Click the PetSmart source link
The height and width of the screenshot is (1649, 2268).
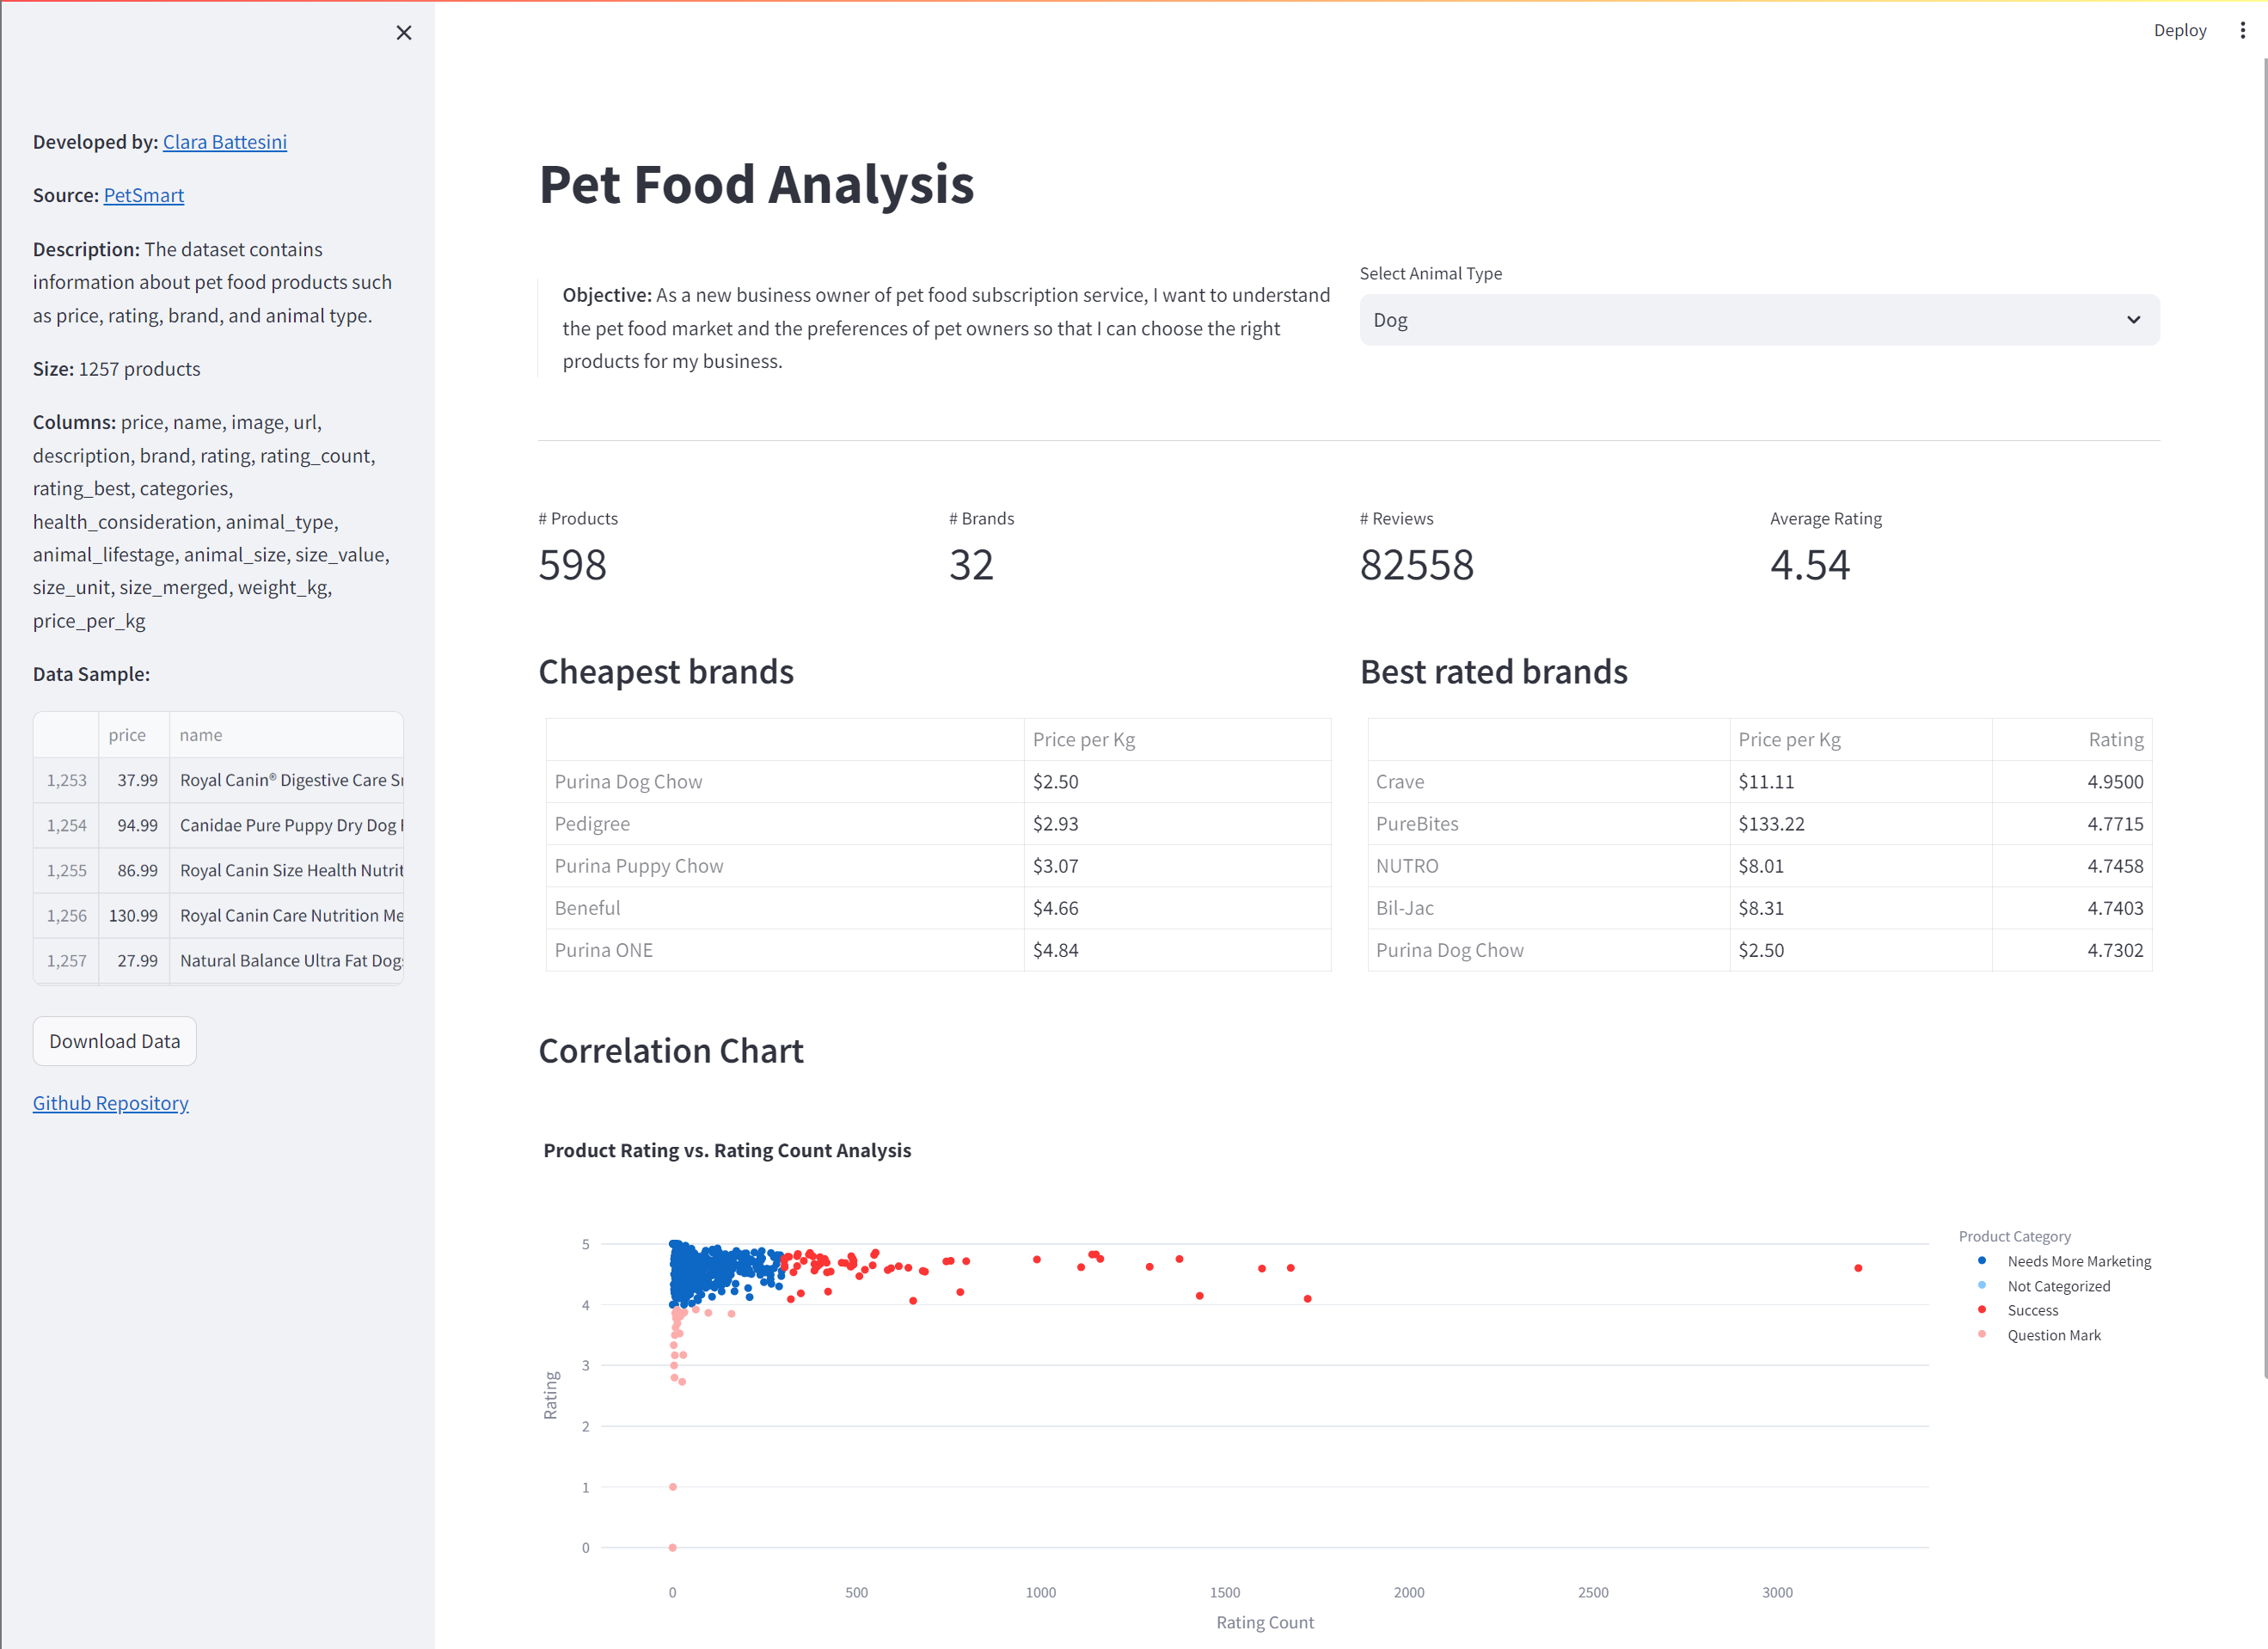point(144,193)
